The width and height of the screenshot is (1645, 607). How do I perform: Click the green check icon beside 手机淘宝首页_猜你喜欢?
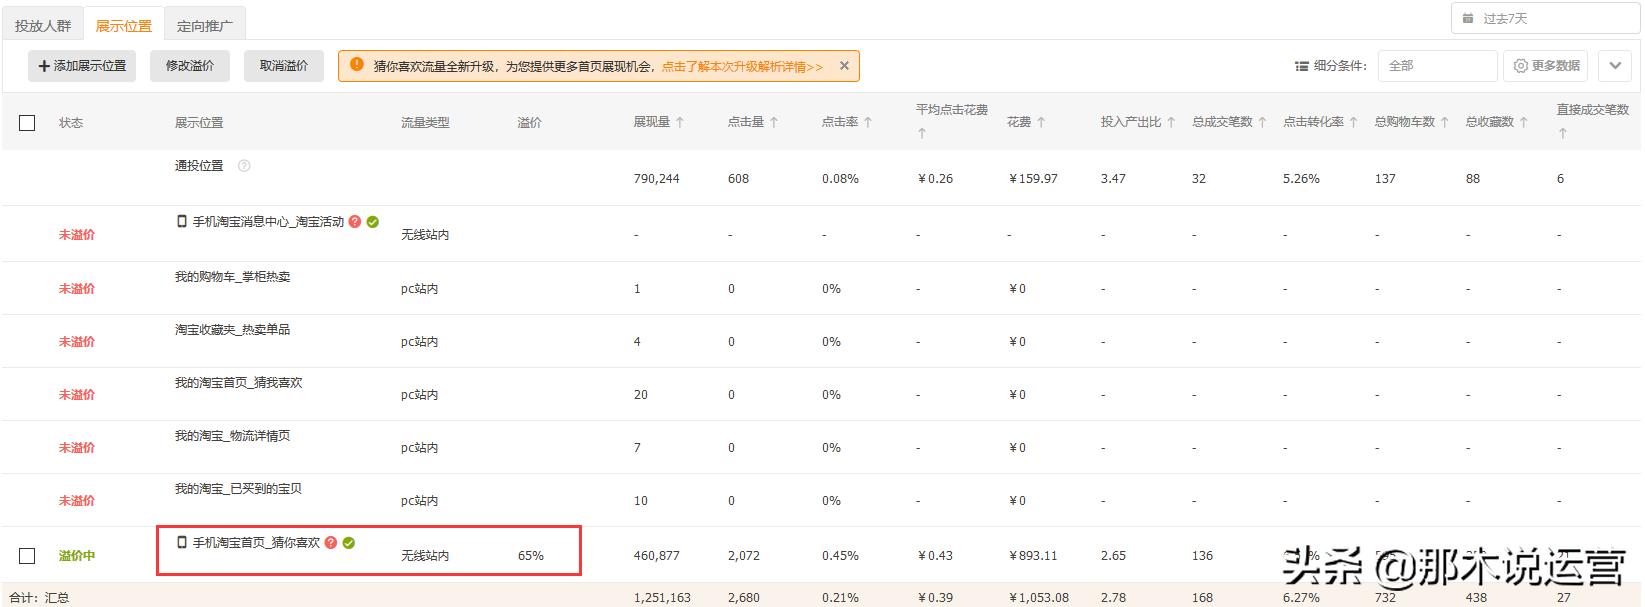point(349,543)
